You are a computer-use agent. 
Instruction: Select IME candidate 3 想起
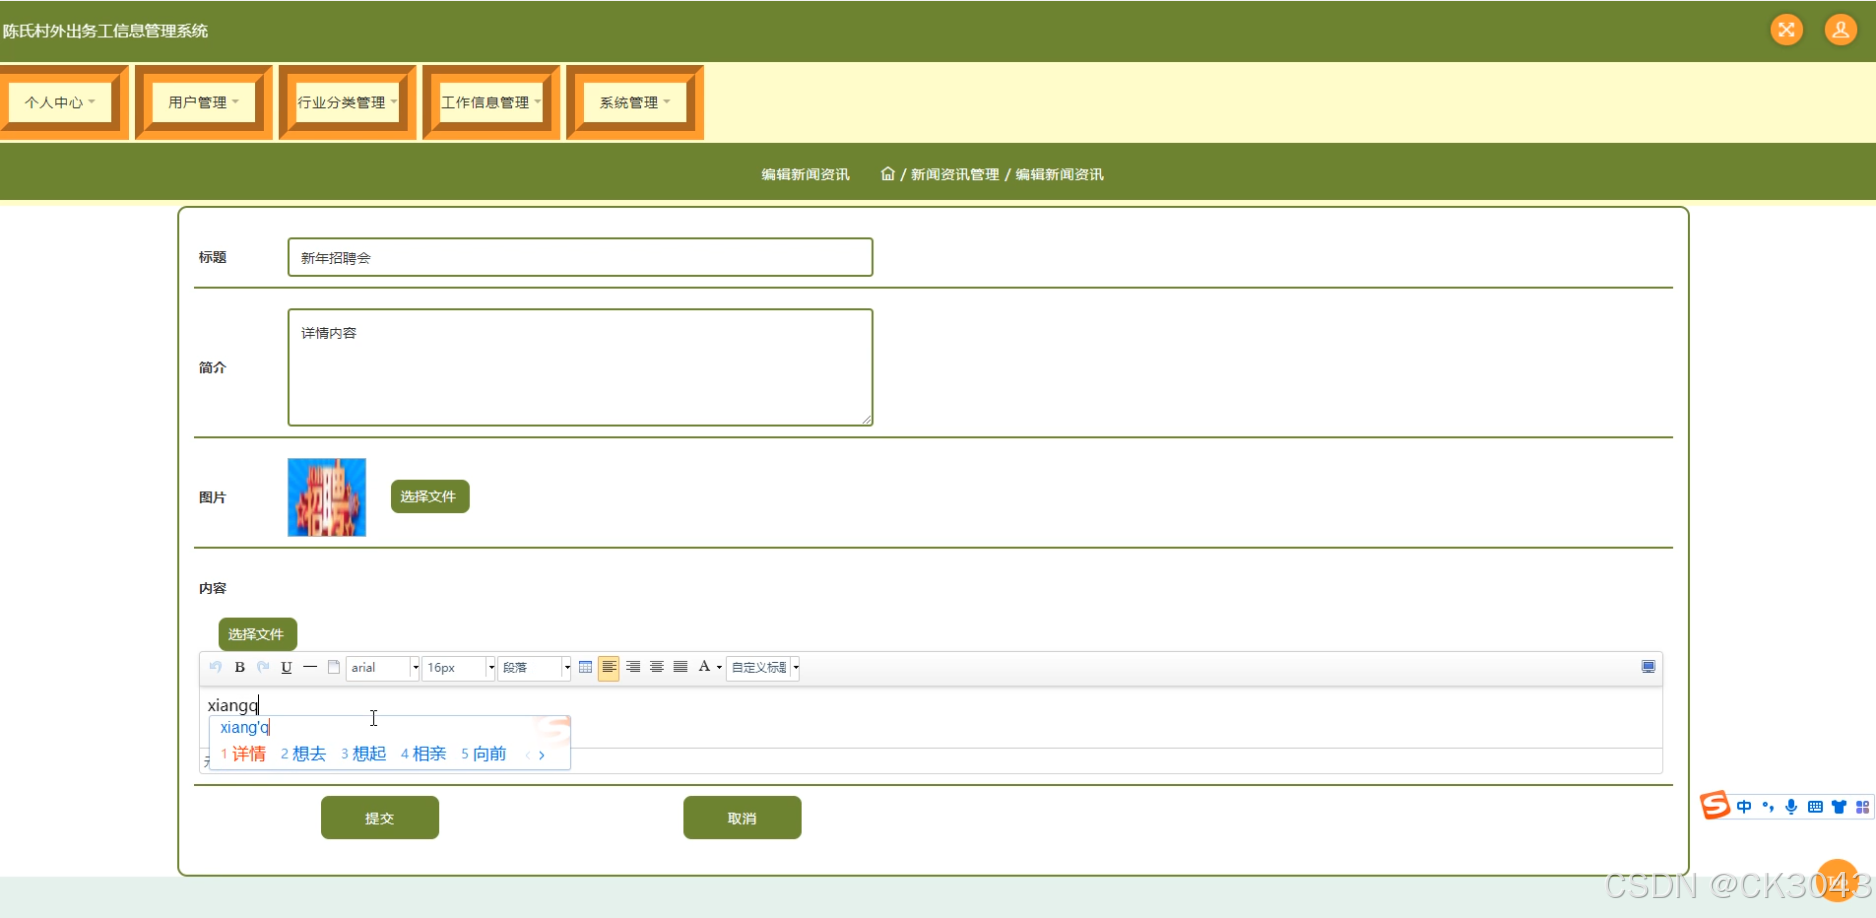363,754
